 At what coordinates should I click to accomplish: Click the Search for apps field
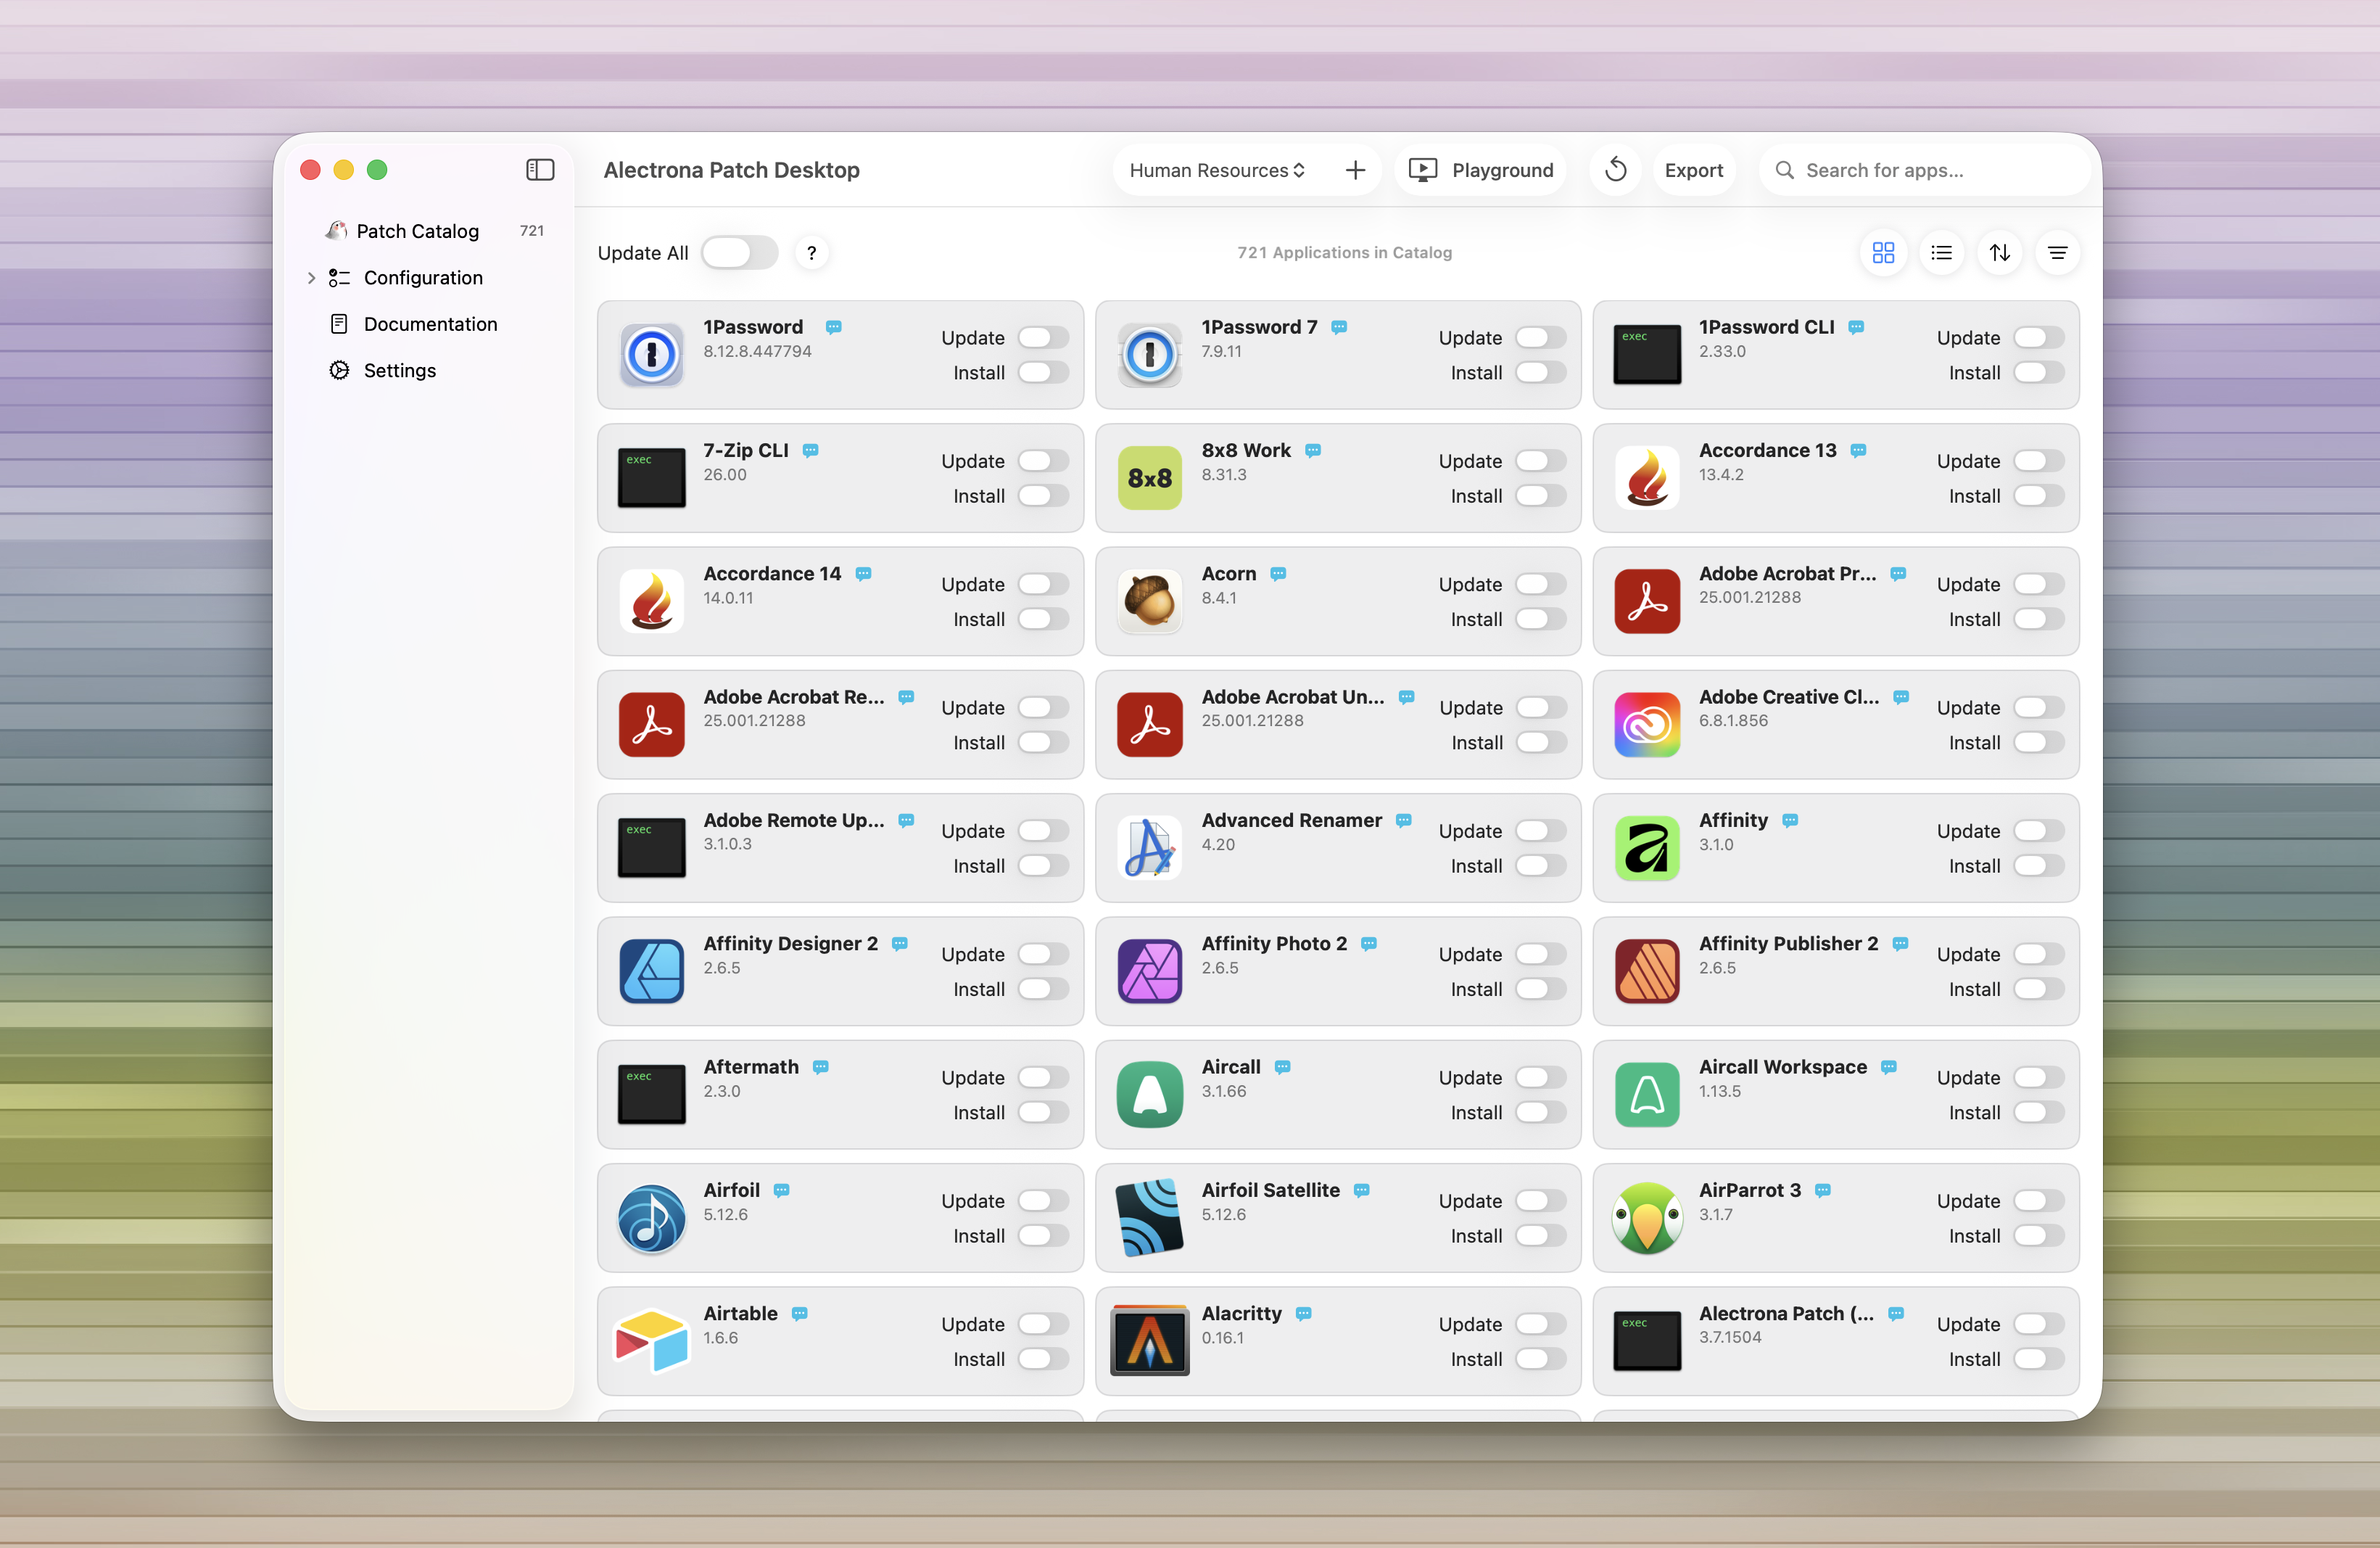tap(1924, 170)
